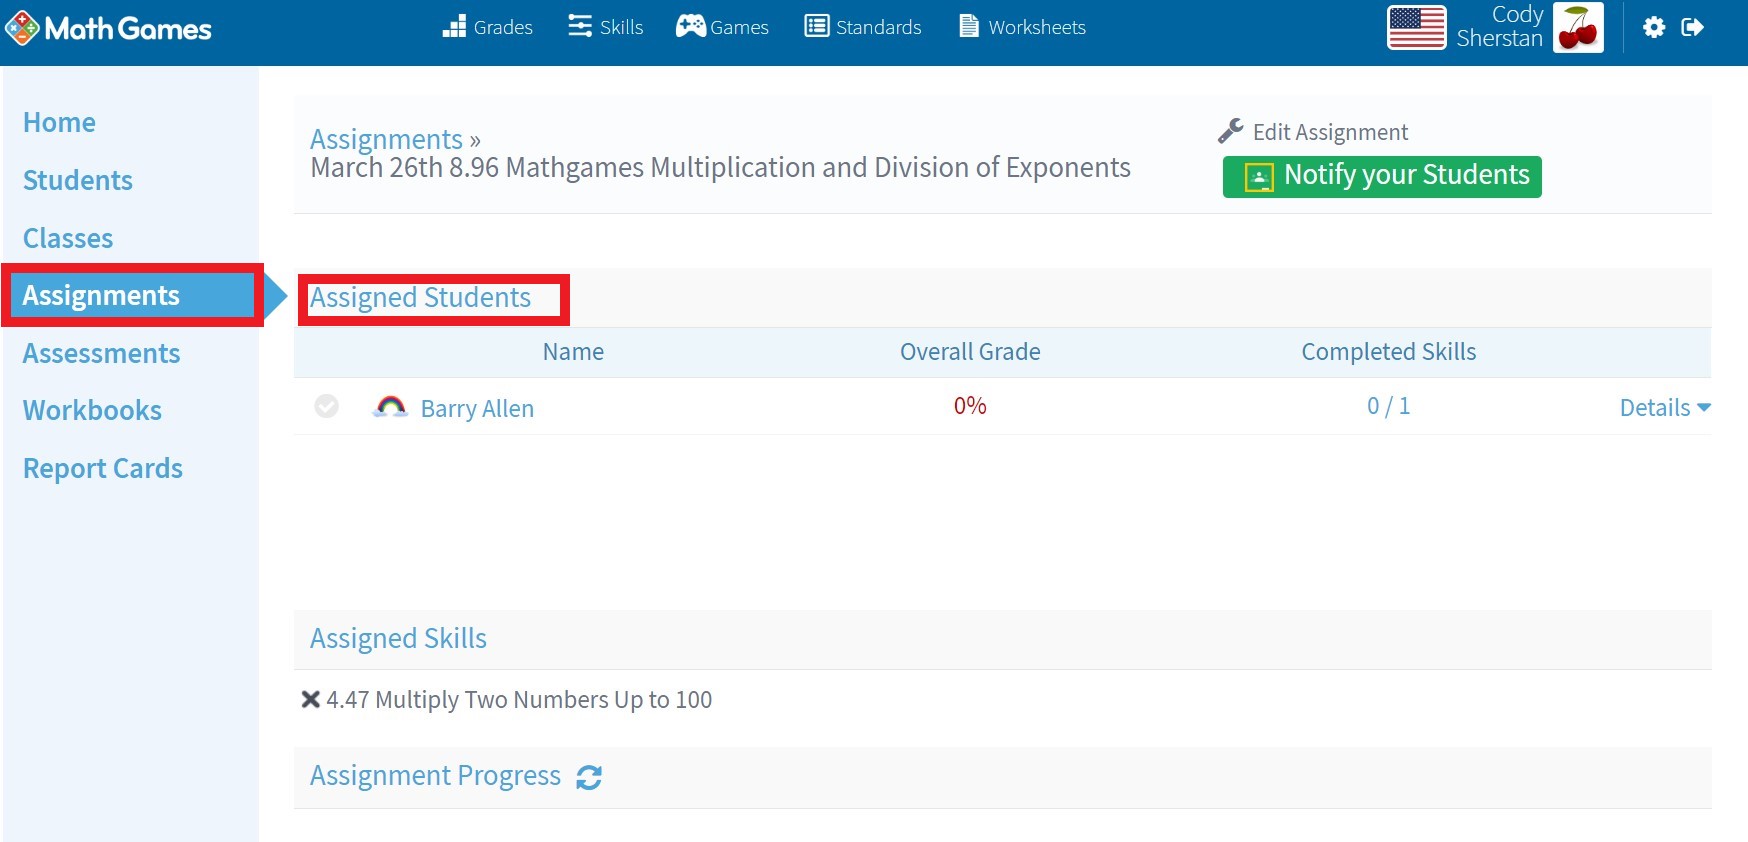
Task: Remove skill 4.47 with X icon
Action: pyautogui.click(x=311, y=700)
